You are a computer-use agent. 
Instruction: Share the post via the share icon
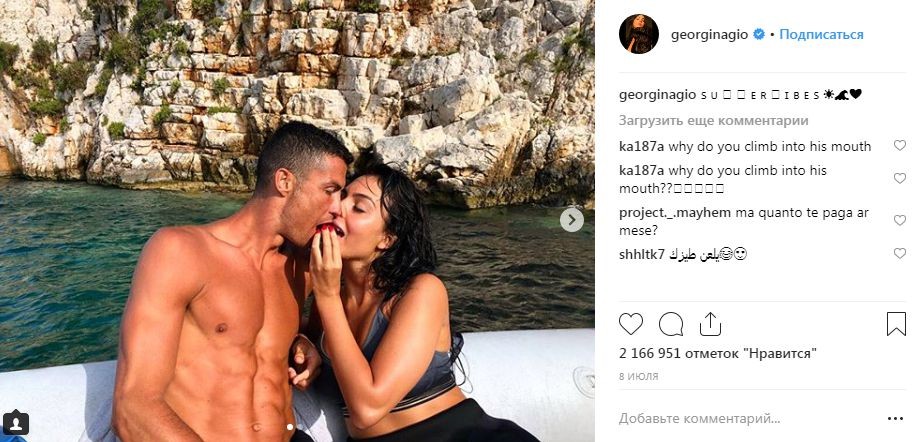pos(710,324)
